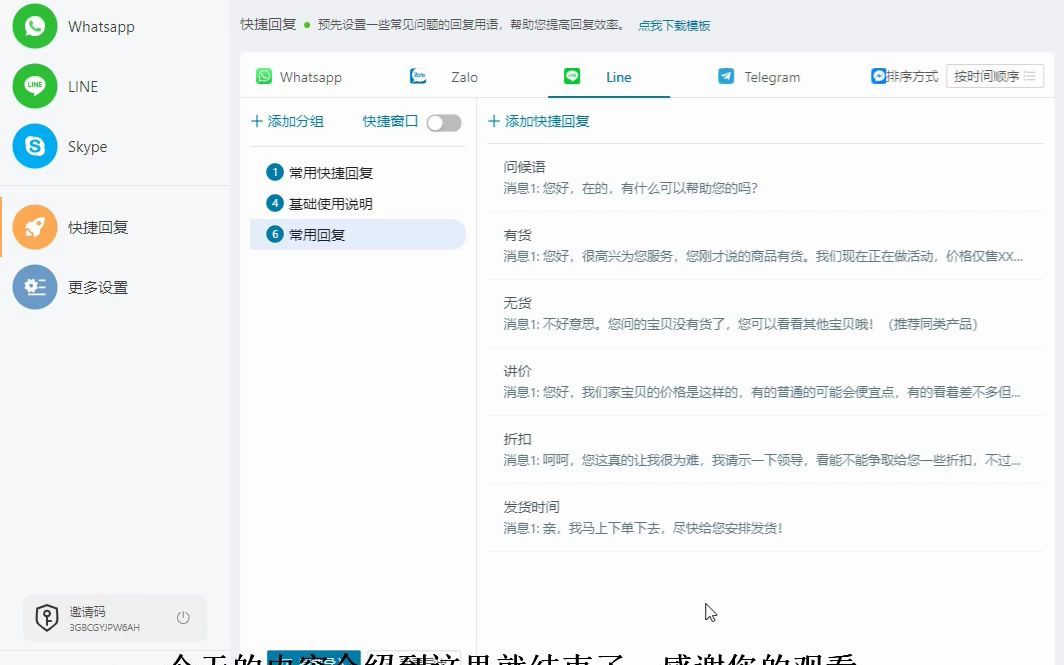
Task: Click 添加分组 to add a group
Action: click(289, 121)
